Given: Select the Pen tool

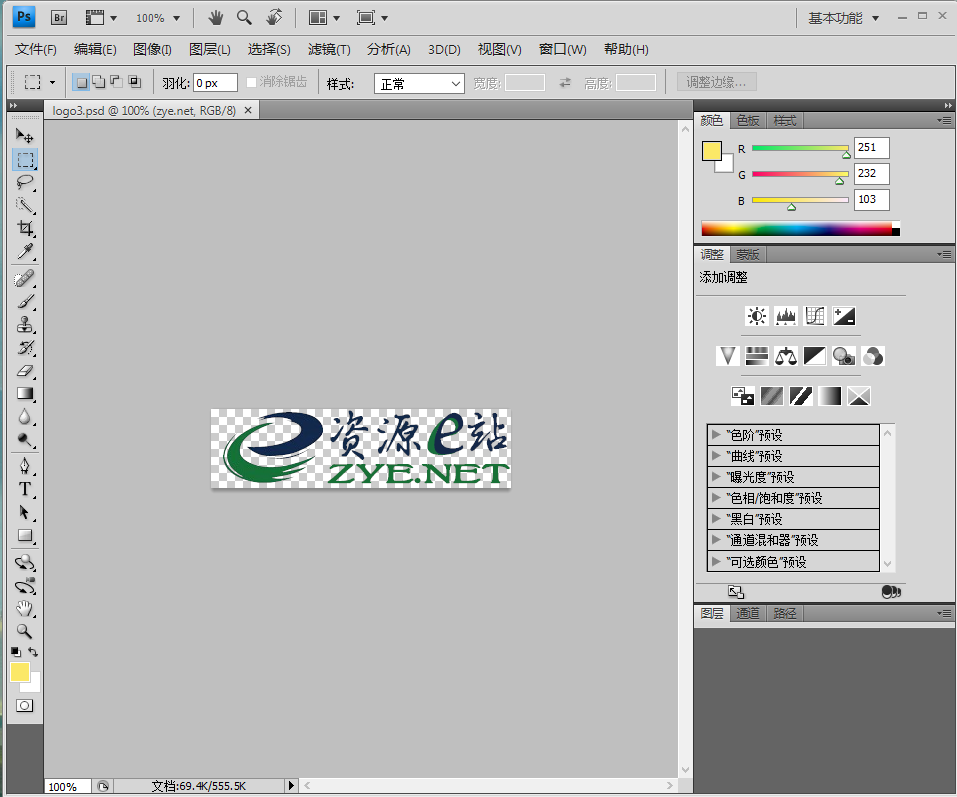Looking at the screenshot, I should click(x=24, y=466).
